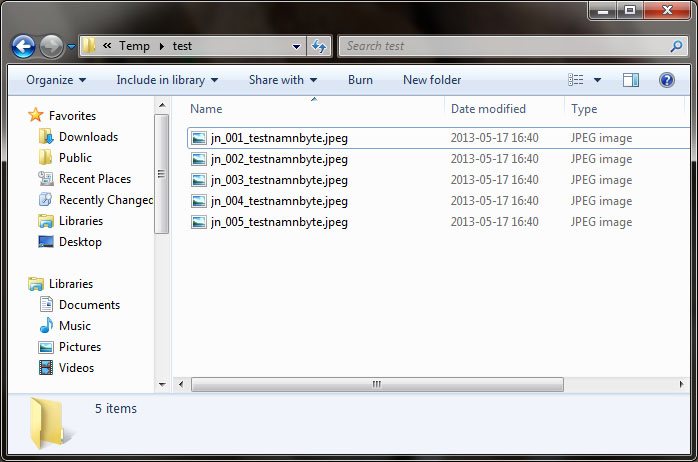The width and height of the screenshot is (698, 462).
Task: Change view with the view icon
Action: point(576,80)
